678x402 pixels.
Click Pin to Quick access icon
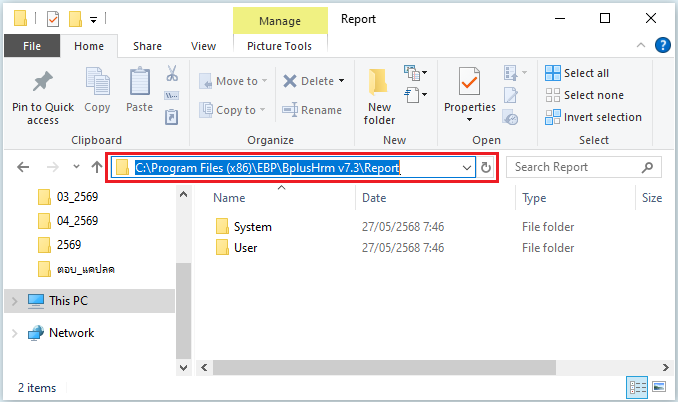pyautogui.click(x=43, y=84)
